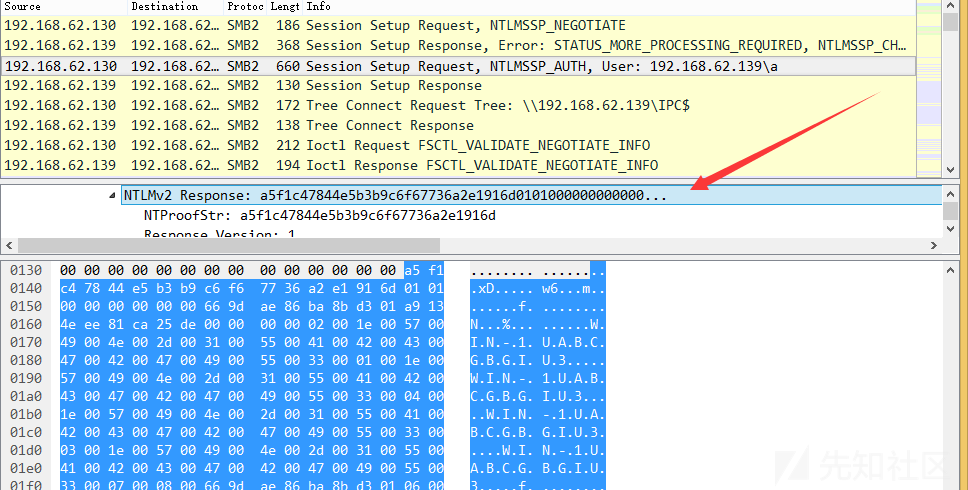The image size is (968, 490).
Task: Sort by the Protocol column header
Action: coord(246,7)
